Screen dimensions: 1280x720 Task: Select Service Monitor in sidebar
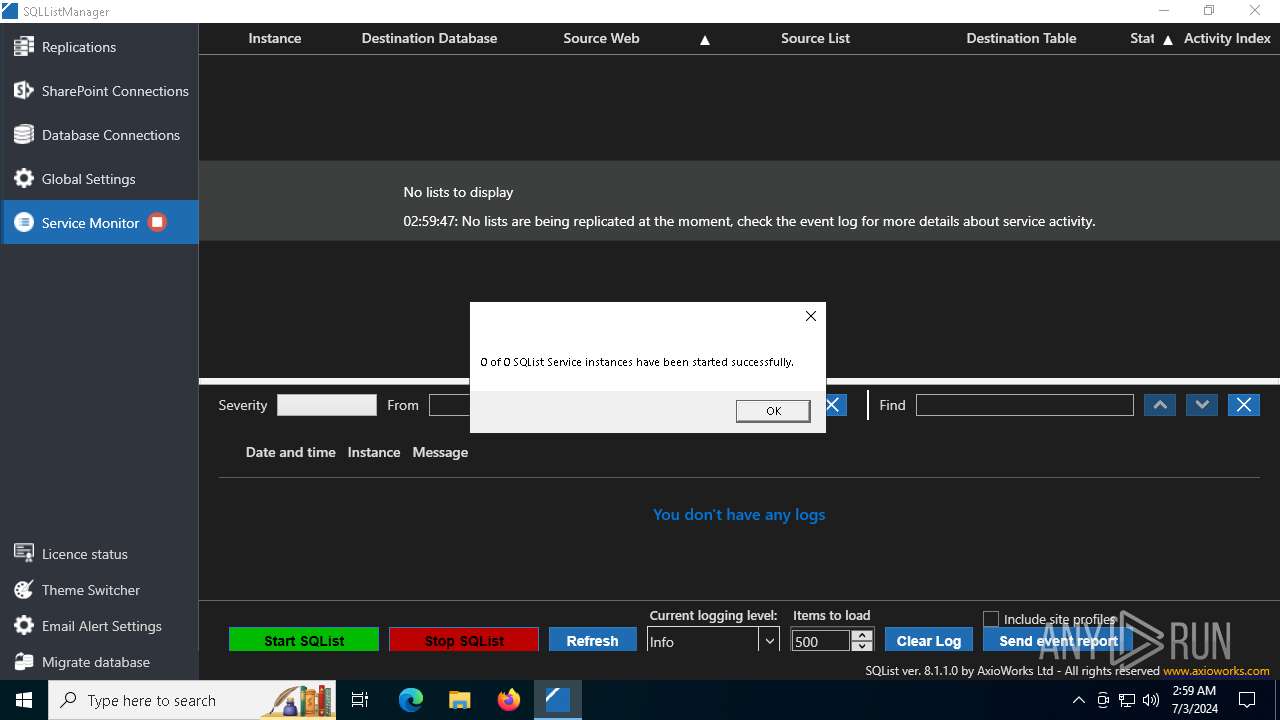(100, 222)
